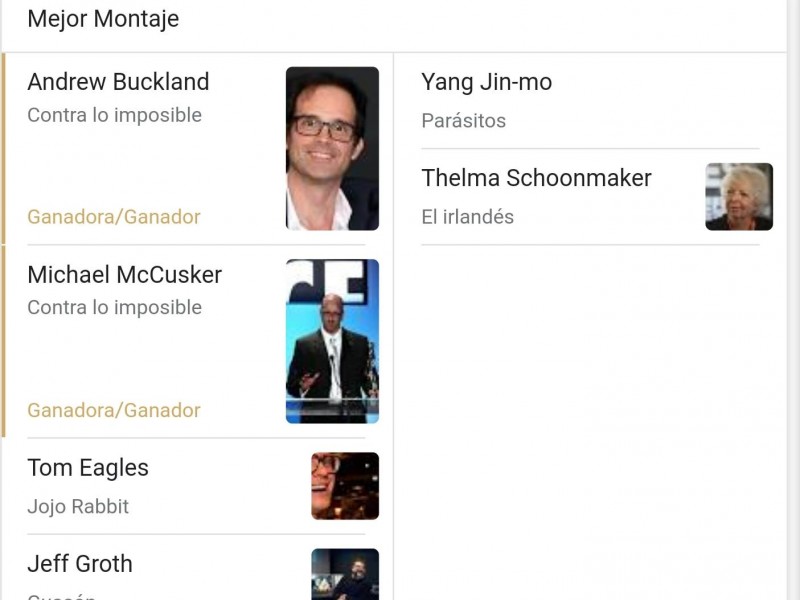This screenshot has width=800, height=600.
Task: Open 'Contra lo imposible' under Andrew Buckland
Action: coord(114,115)
